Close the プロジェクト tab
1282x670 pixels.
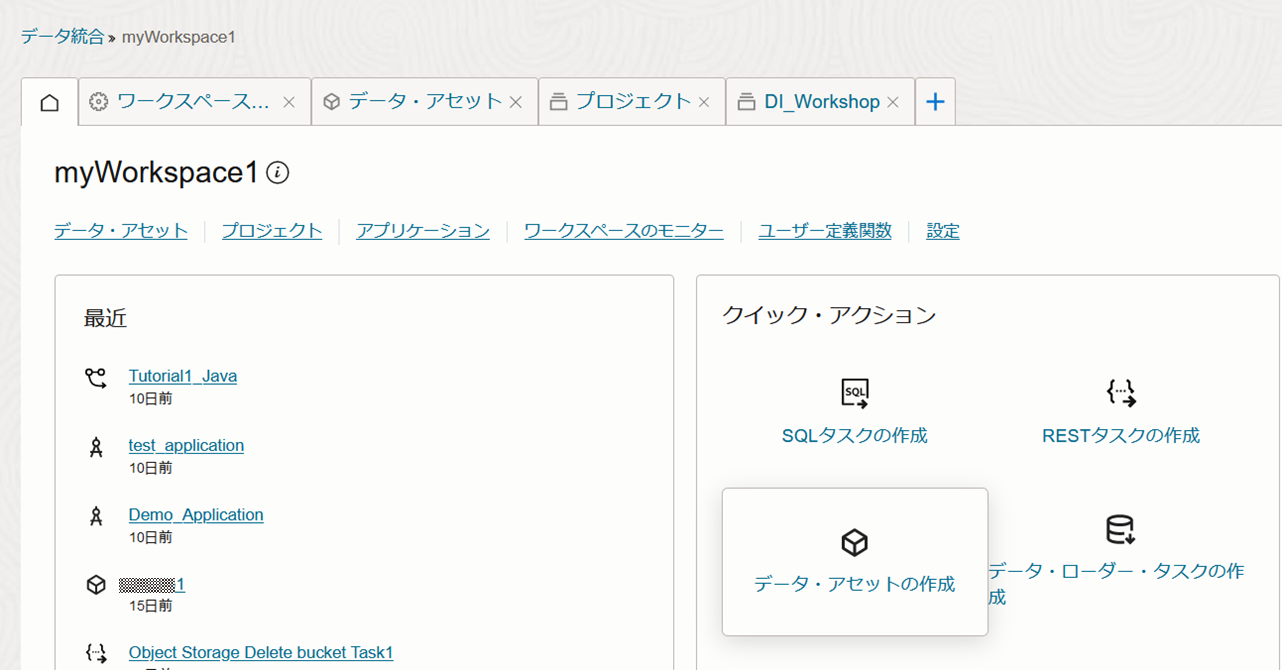click(x=704, y=102)
